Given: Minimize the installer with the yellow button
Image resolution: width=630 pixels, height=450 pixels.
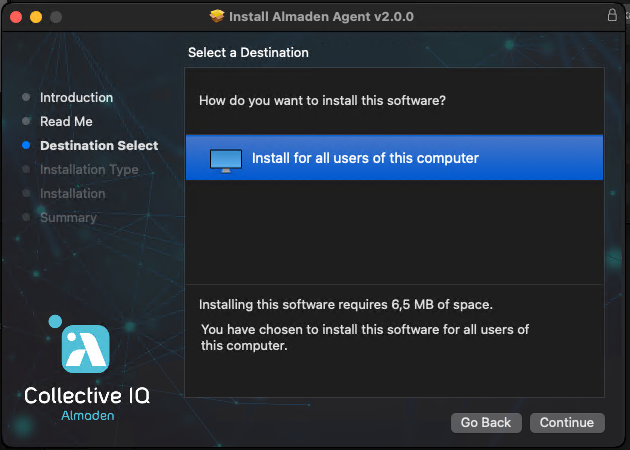Looking at the screenshot, I should [36, 17].
